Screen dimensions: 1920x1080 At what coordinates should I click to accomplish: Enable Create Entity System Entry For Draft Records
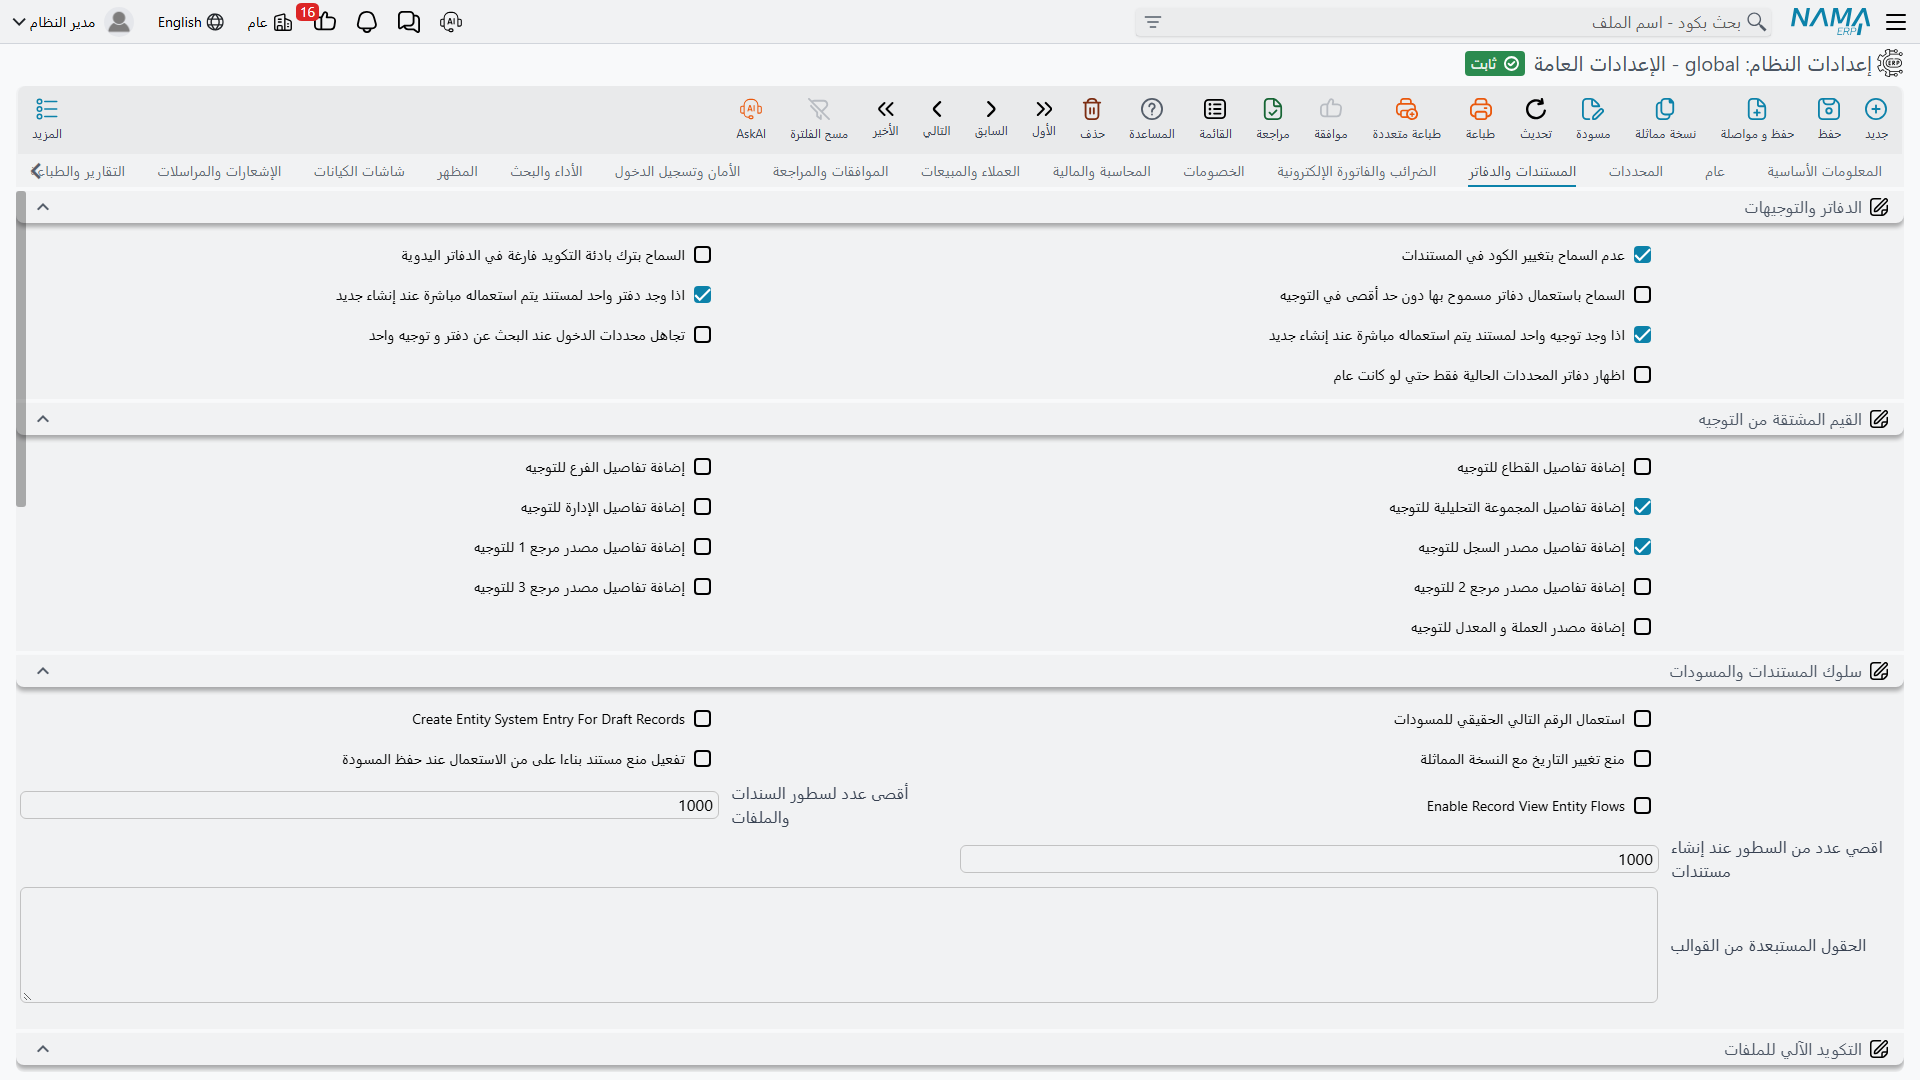tap(702, 719)
